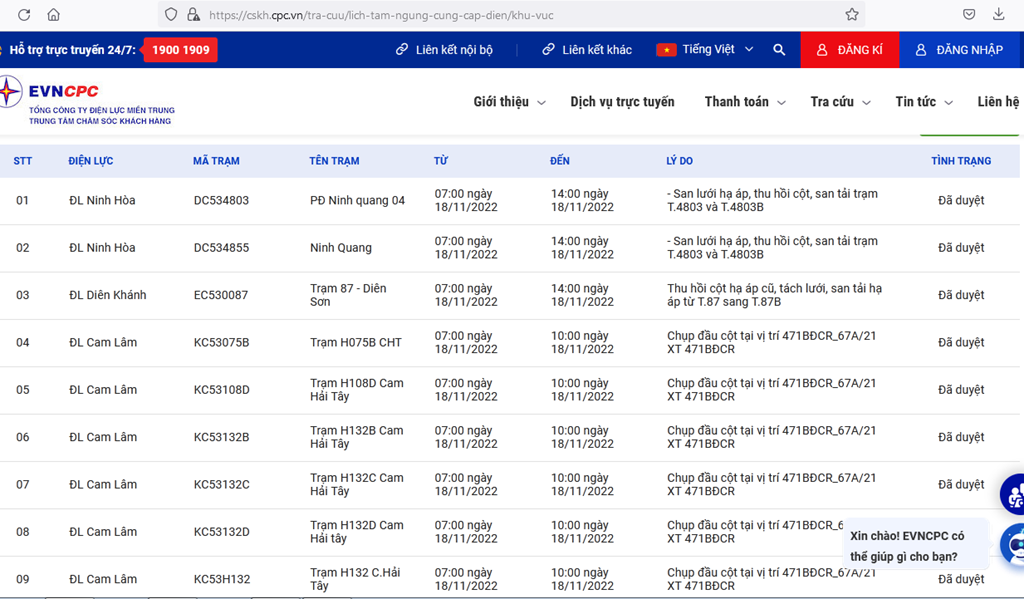Bookmark this page with the star icon
The width and height of the screenshot is (1024, 599).
click(x=851, y=15)
